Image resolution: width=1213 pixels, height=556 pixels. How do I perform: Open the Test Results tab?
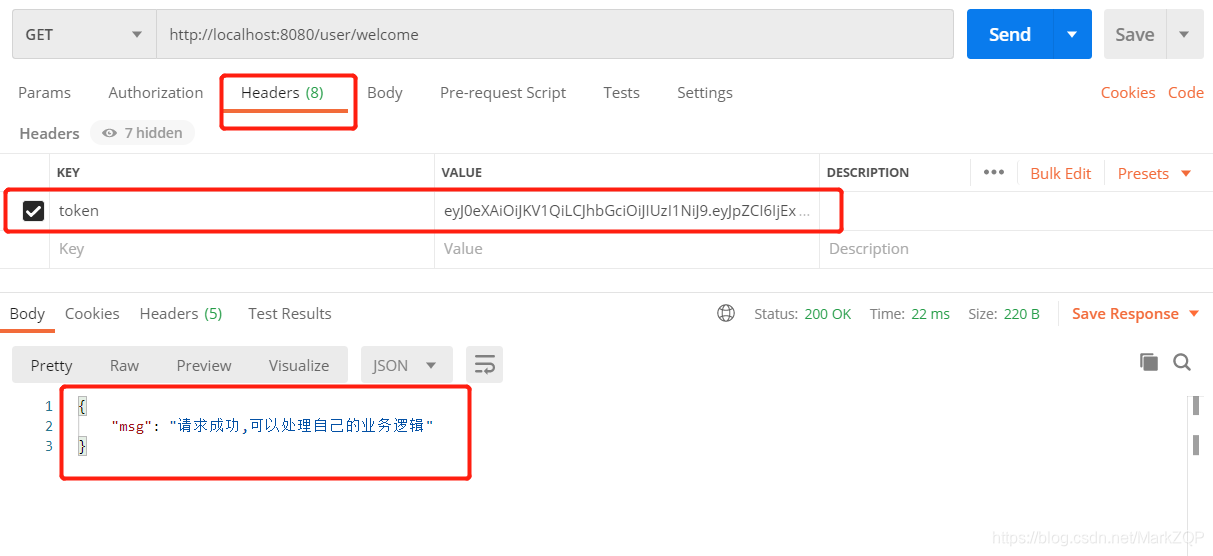[290, 313]
